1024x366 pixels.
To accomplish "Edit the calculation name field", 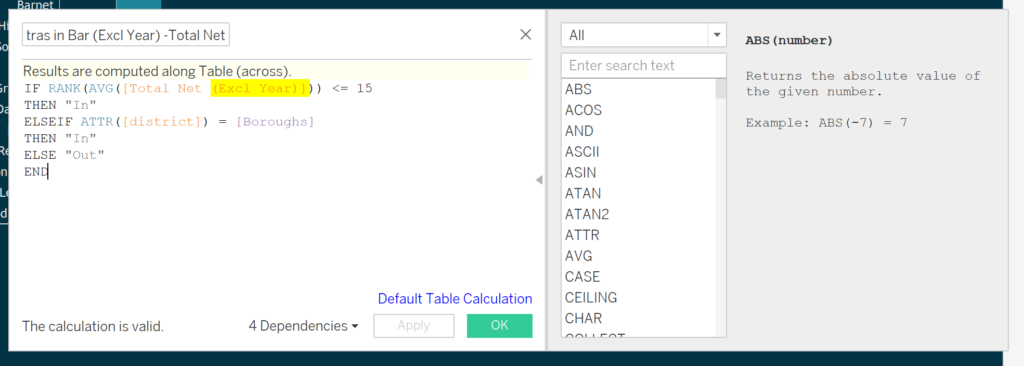I will [126, 35].
